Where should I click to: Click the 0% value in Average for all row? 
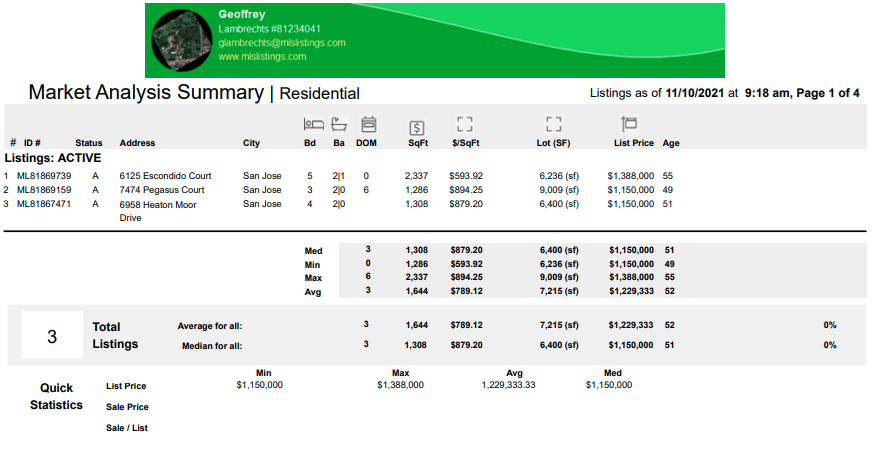pos(830,325)
